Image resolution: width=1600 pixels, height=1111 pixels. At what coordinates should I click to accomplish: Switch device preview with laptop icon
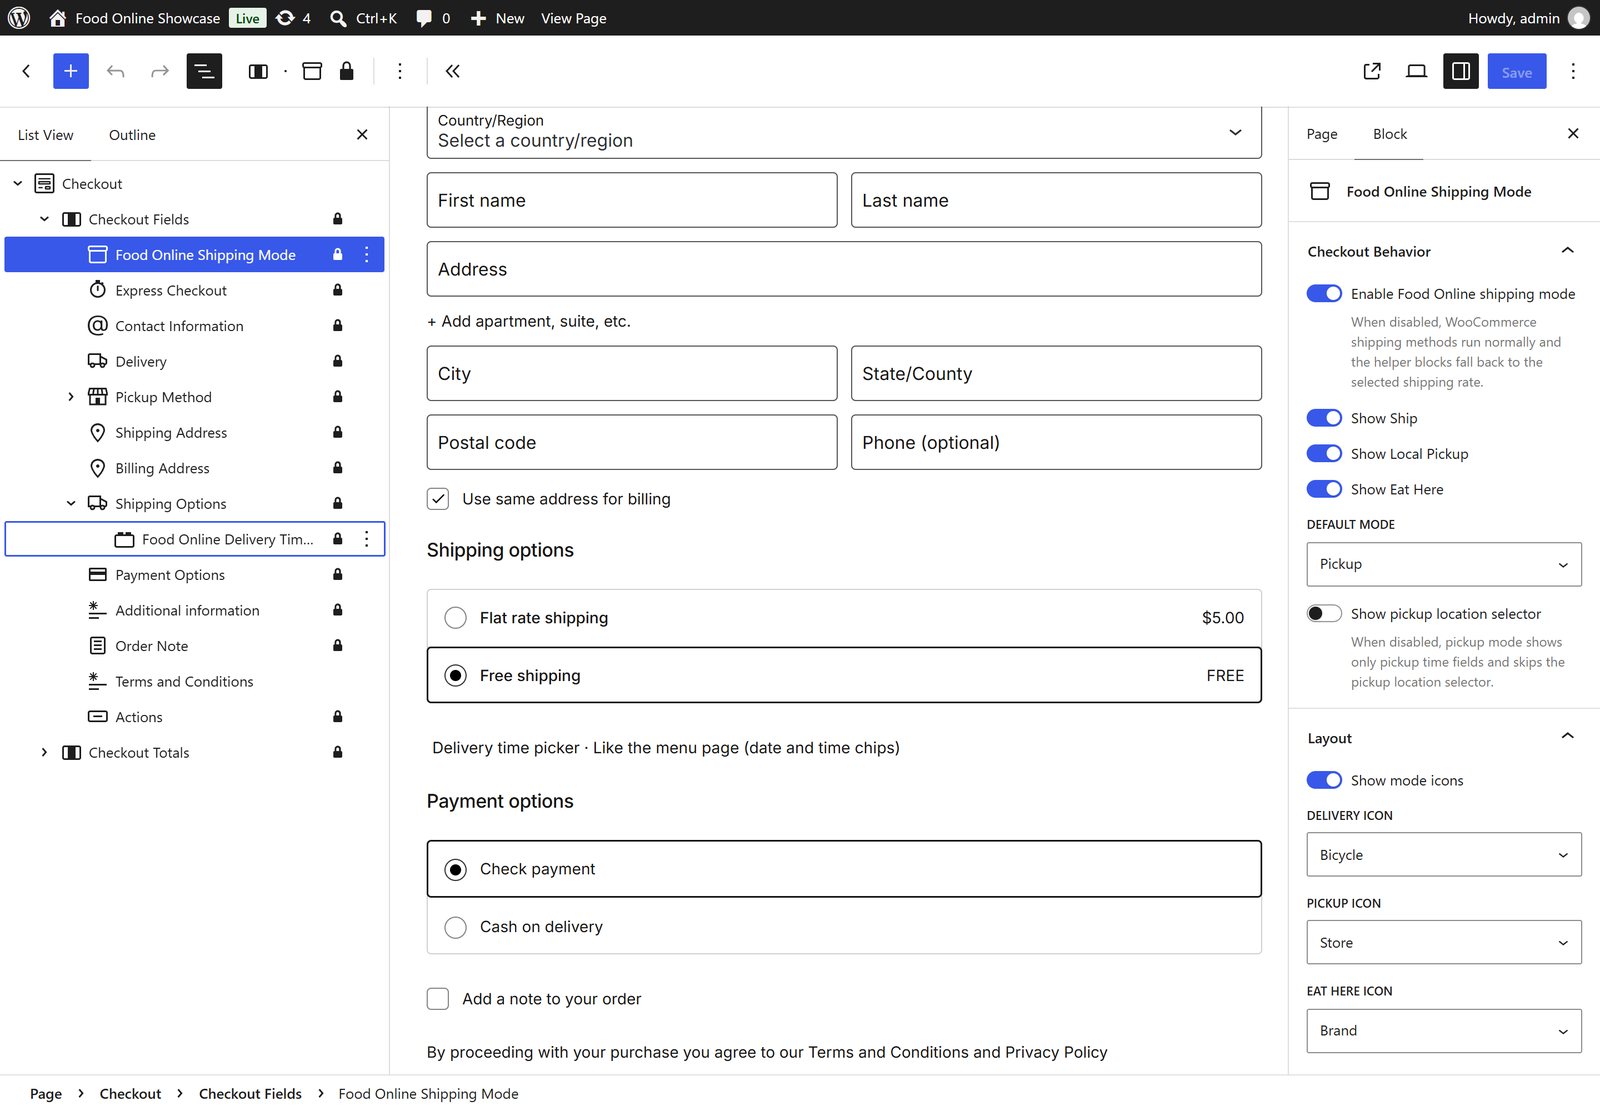click(1416, 71)
